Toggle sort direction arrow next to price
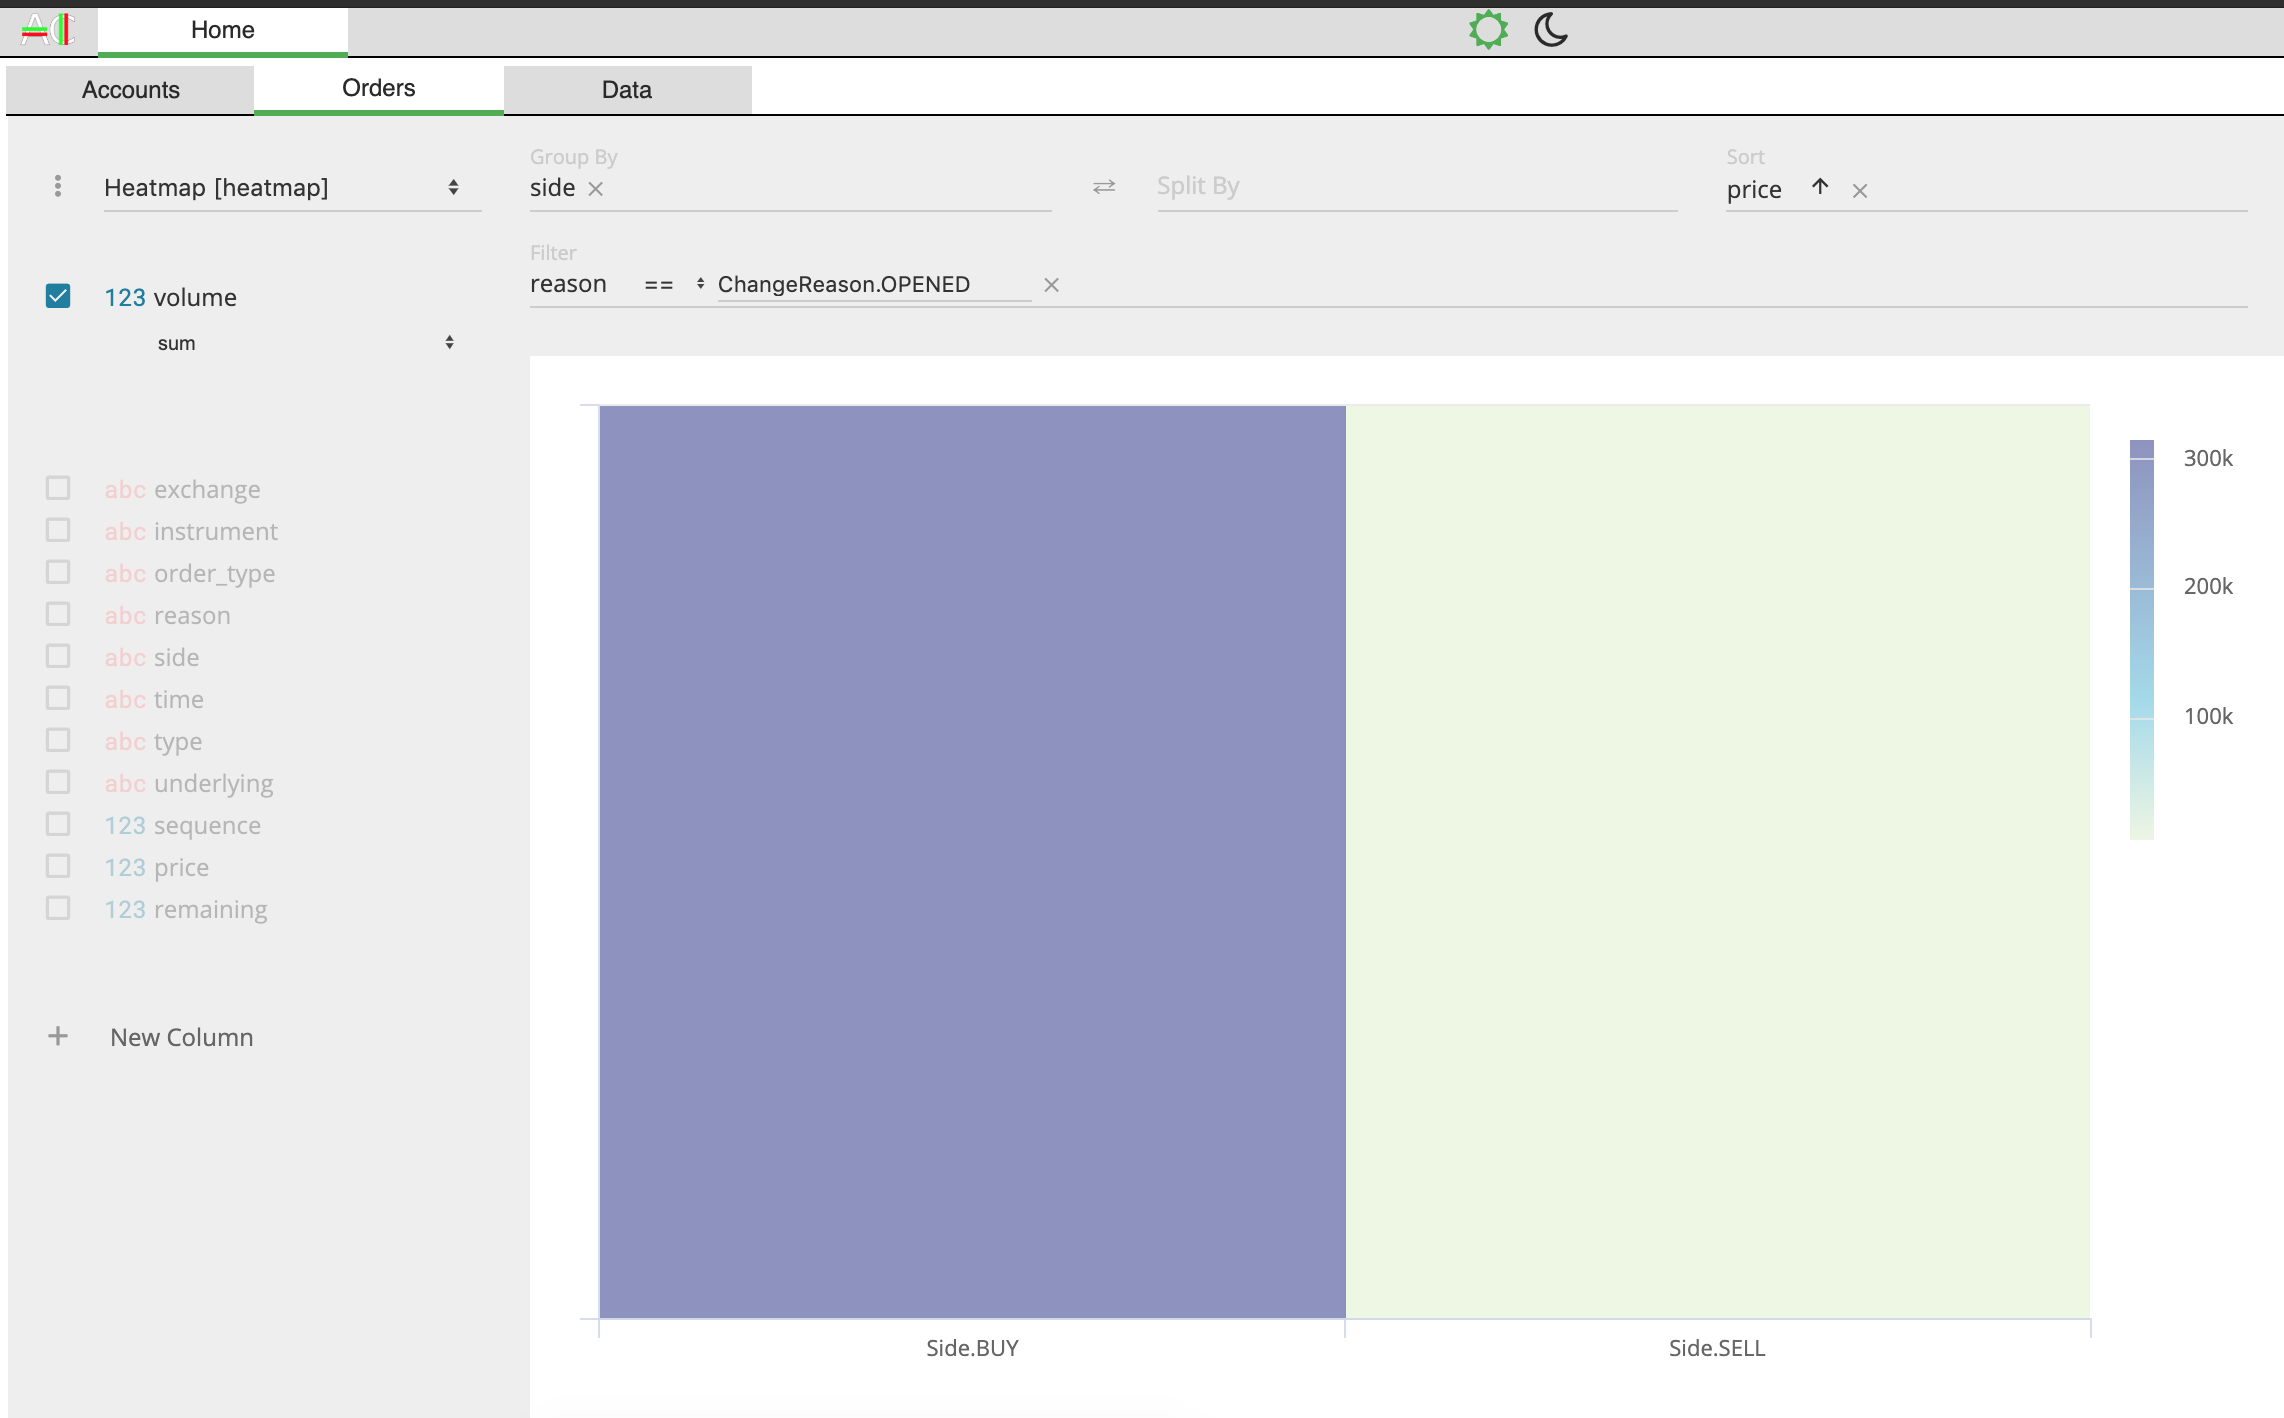Screen dimensions: 2284x1418 coord(1820,188)
